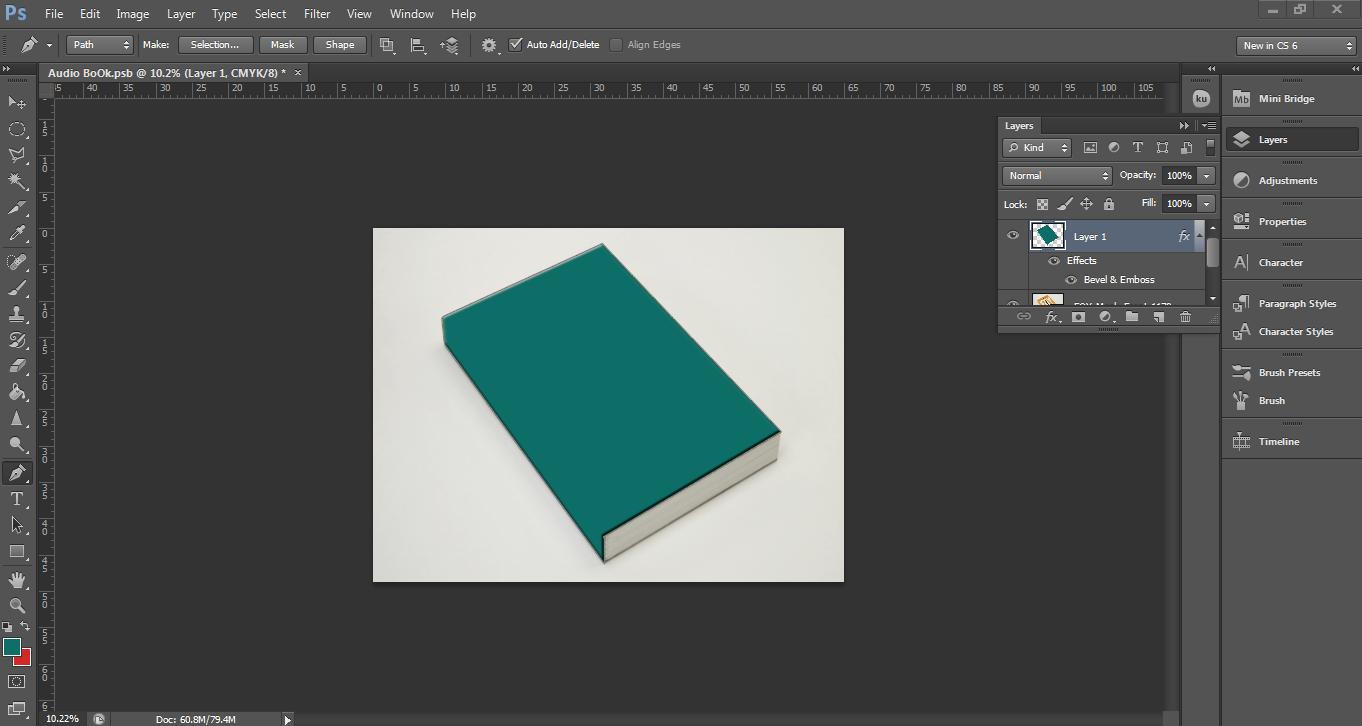Click the Selection... button

click(215, 45)
